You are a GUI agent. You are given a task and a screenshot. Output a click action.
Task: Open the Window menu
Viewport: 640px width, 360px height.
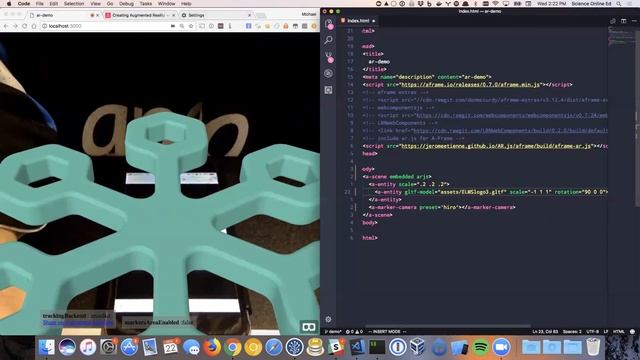point(167,4)
